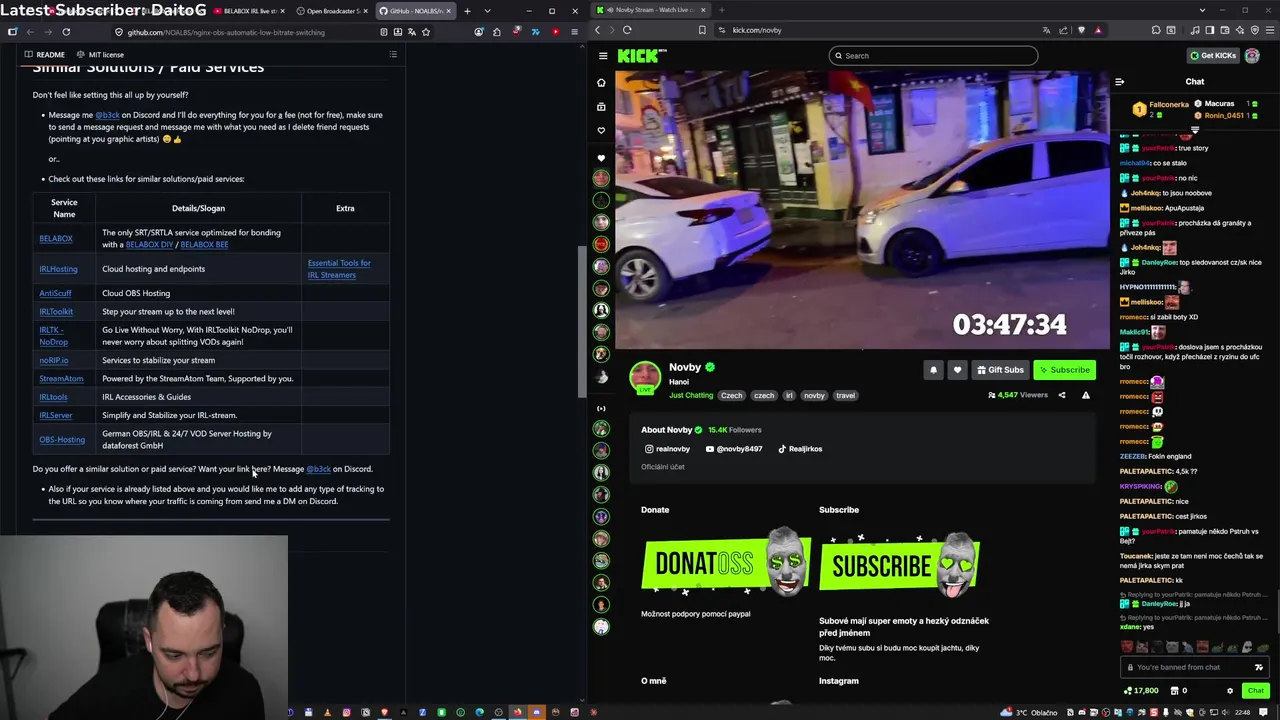This screenshot has width=1280, height=720.
Task: Click the GitHub page vertical scrollbar
Action: coord(581,320)
